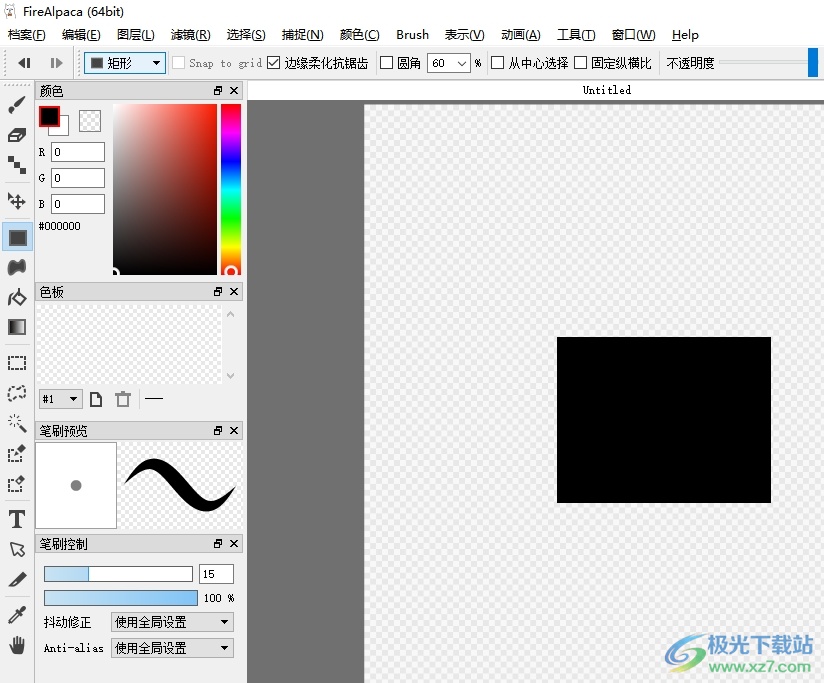Open the 矩形 shape dropdown
Viewport: 824px width, 683px height.
pyautogui.click(x=125, y=63)
